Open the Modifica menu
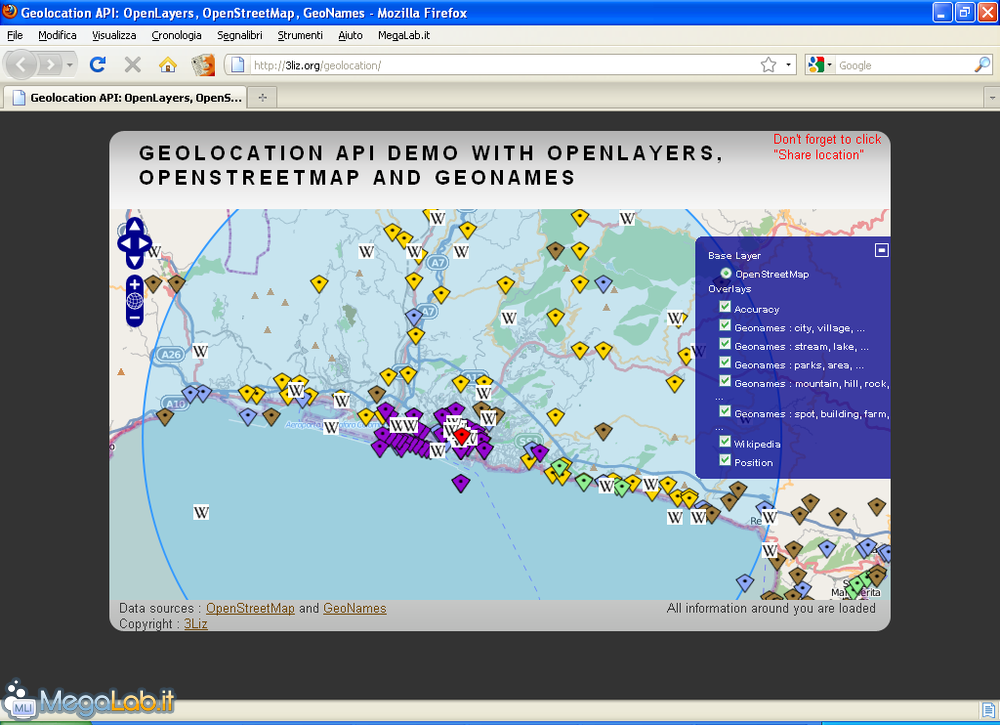The height and width of the screenshot is (725, 1000). click(57, 35)
